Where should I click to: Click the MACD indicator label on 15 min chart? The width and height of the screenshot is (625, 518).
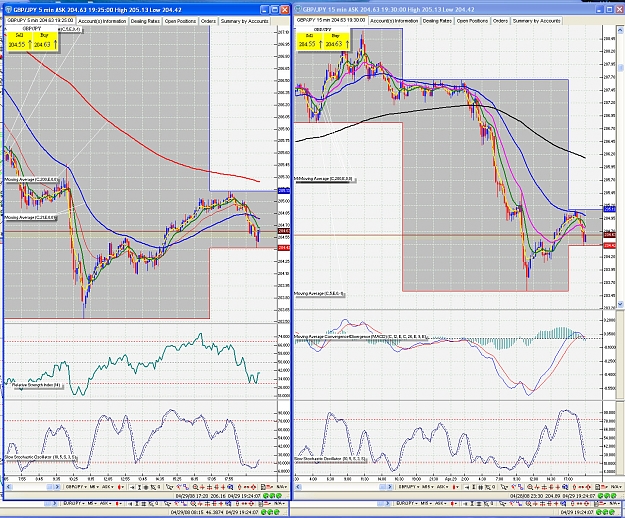(361, 337)
